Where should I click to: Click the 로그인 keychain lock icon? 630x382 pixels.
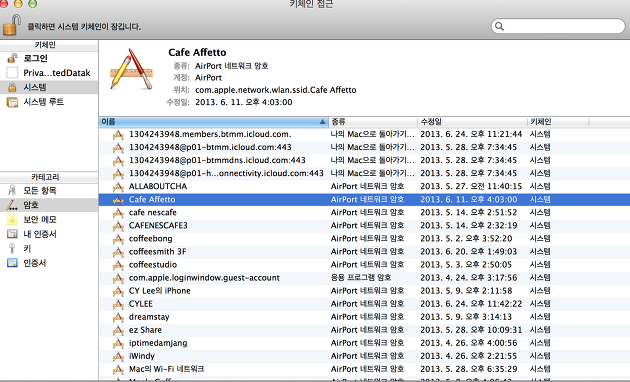click(12, 58)
